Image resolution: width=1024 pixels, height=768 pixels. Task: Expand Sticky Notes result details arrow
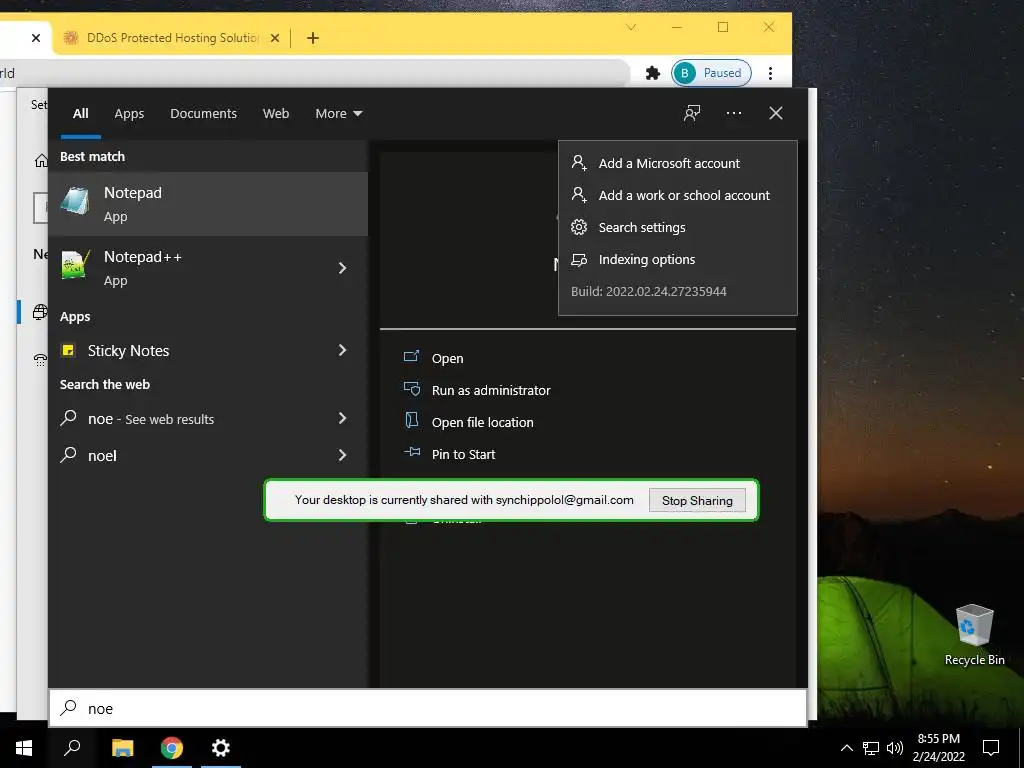(x=342, y=350)
